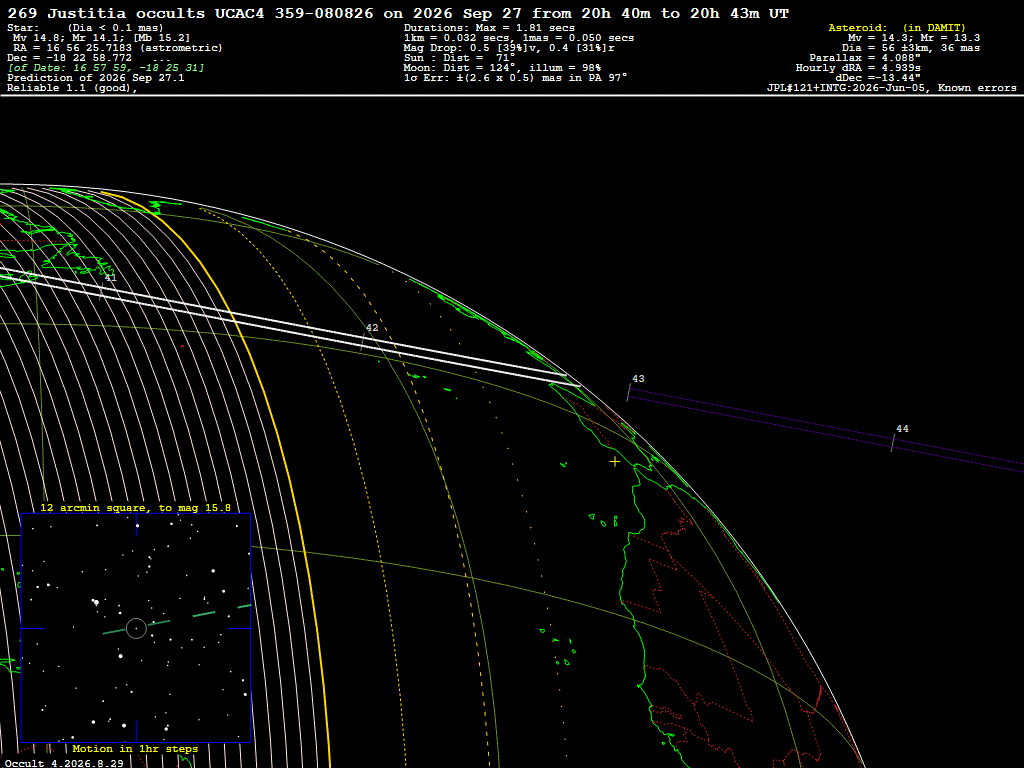Viewport: 1024px width, 768px height.
Task: Click the 'Motion in 1hr steps' caption
Action: click(x=135, y=748)
